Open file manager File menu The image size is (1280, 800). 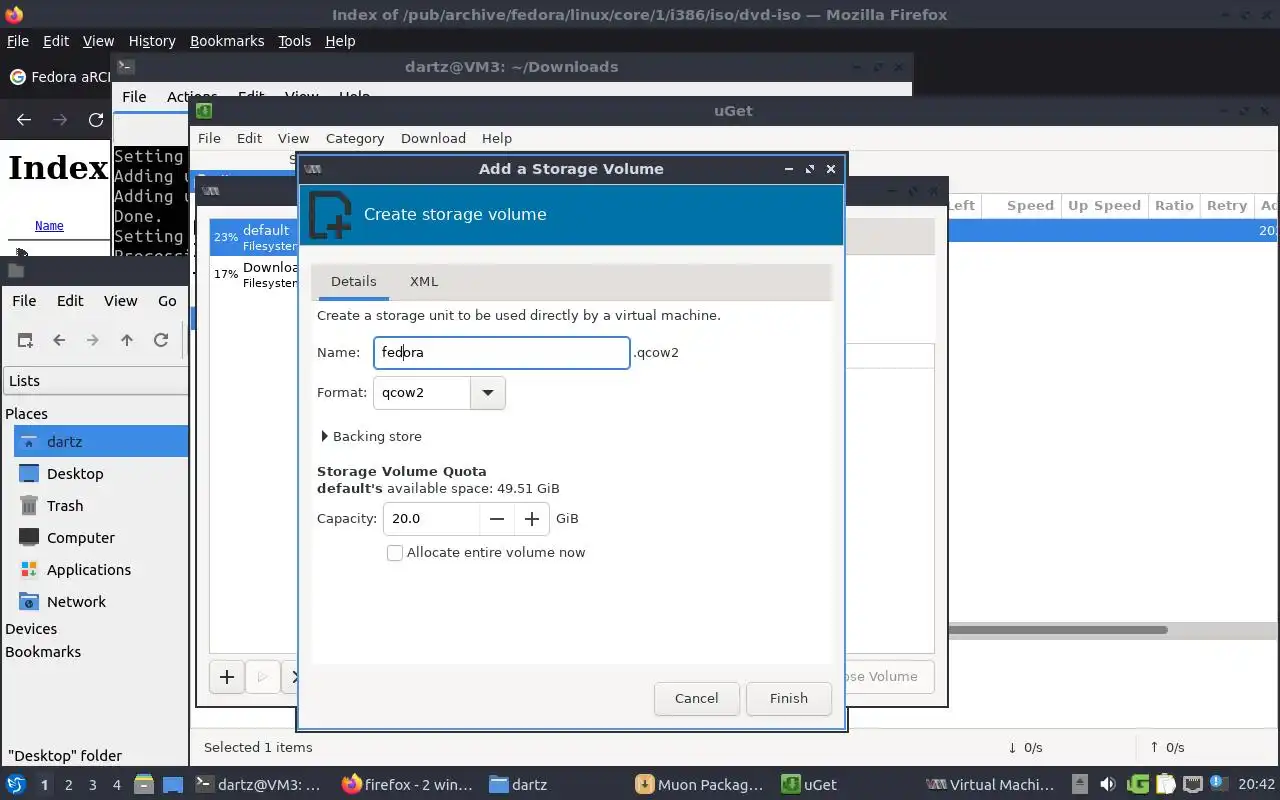[24, 301]
